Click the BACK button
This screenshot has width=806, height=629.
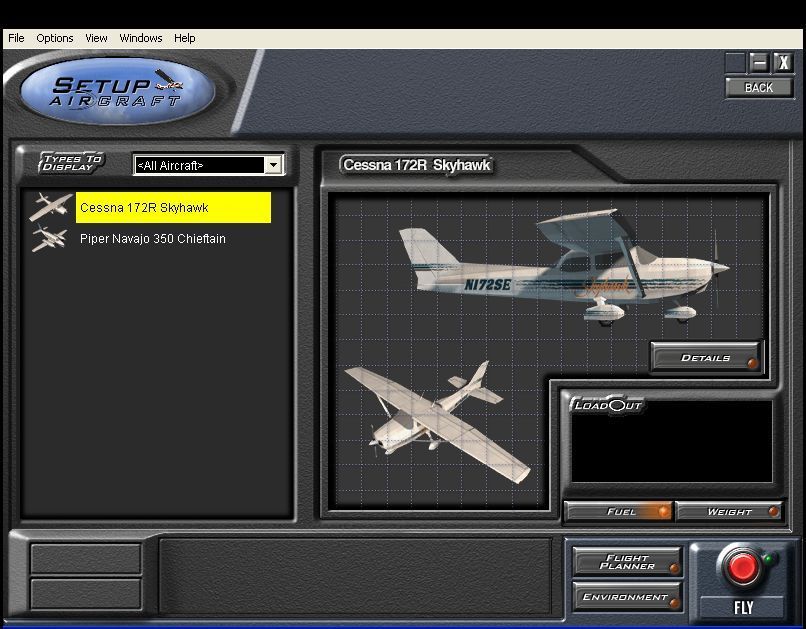coord(759,88)
